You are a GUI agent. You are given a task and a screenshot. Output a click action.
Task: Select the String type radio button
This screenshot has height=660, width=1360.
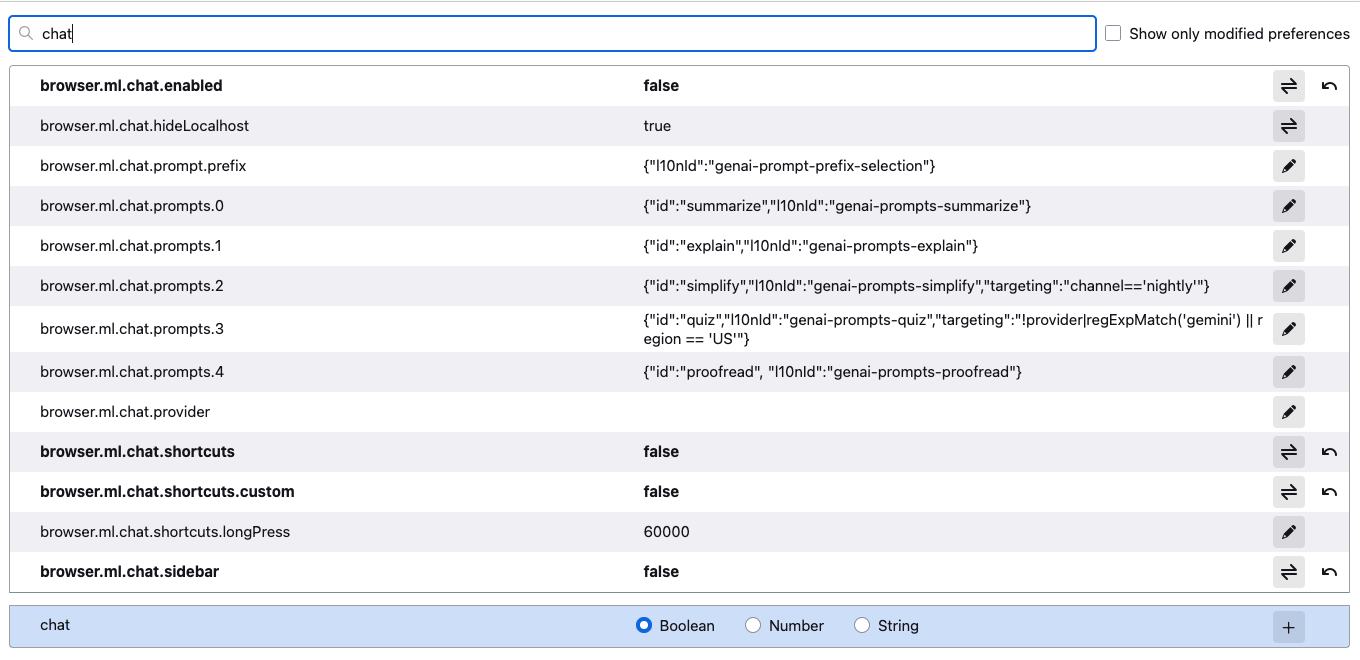click(x=862, y=626)
